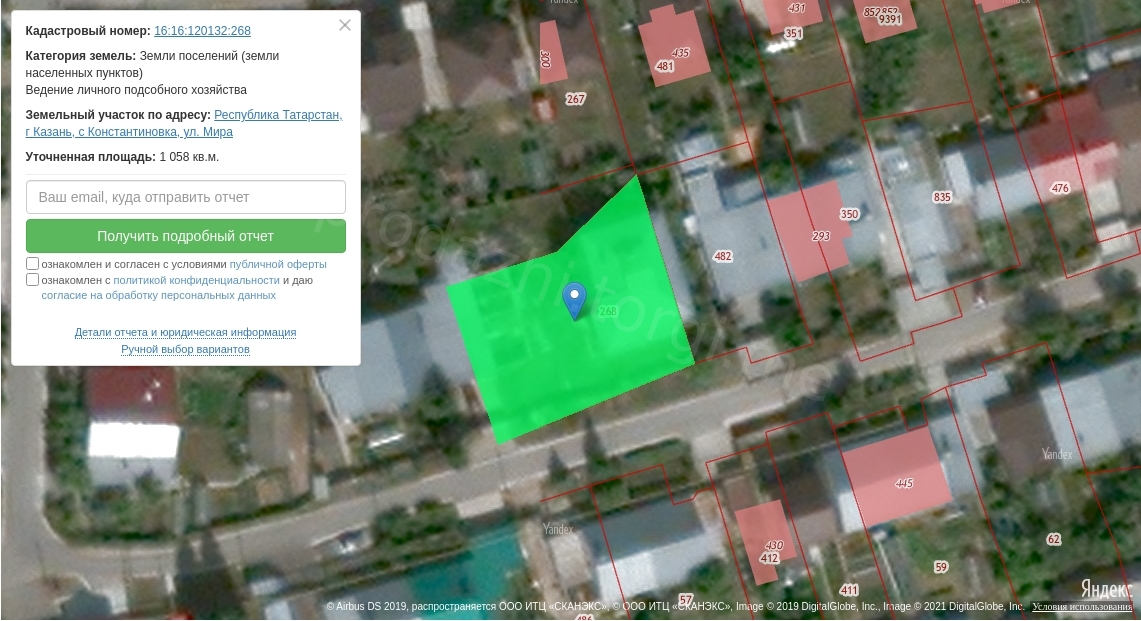Check the публичной оферты agreement checkbox

tap(33, 264)
